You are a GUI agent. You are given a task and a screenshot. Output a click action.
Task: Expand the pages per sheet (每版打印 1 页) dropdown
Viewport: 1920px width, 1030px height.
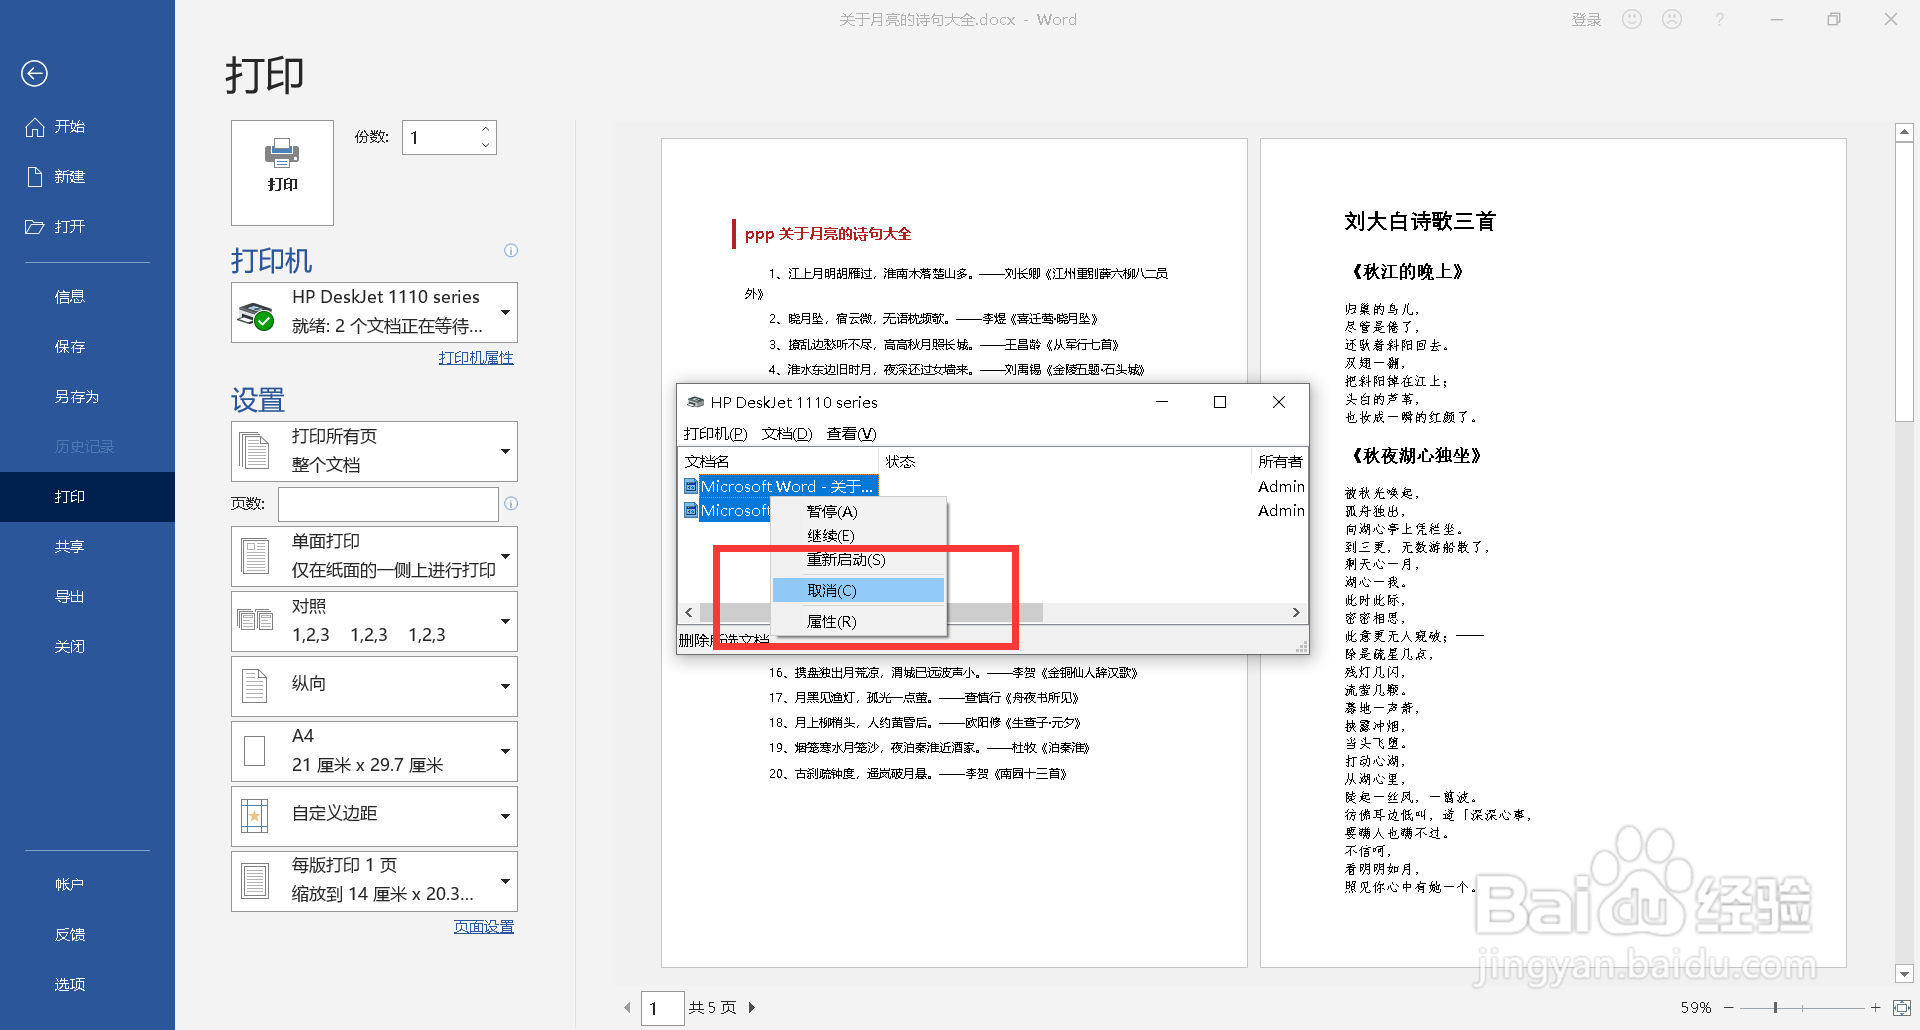point(374,881)
